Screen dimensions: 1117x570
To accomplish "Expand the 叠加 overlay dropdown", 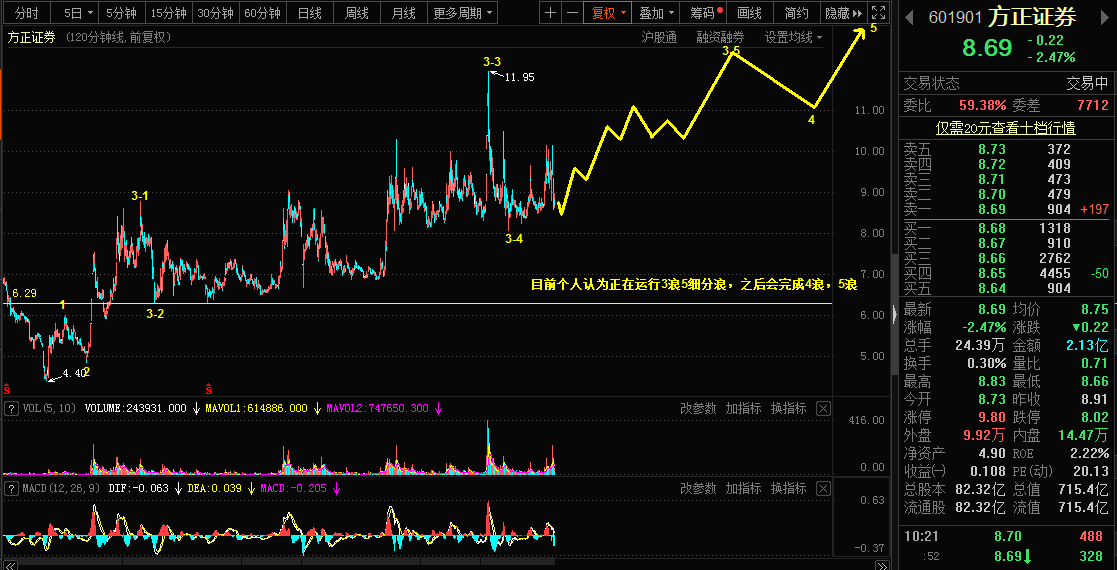I will click(x=655, y=13).
